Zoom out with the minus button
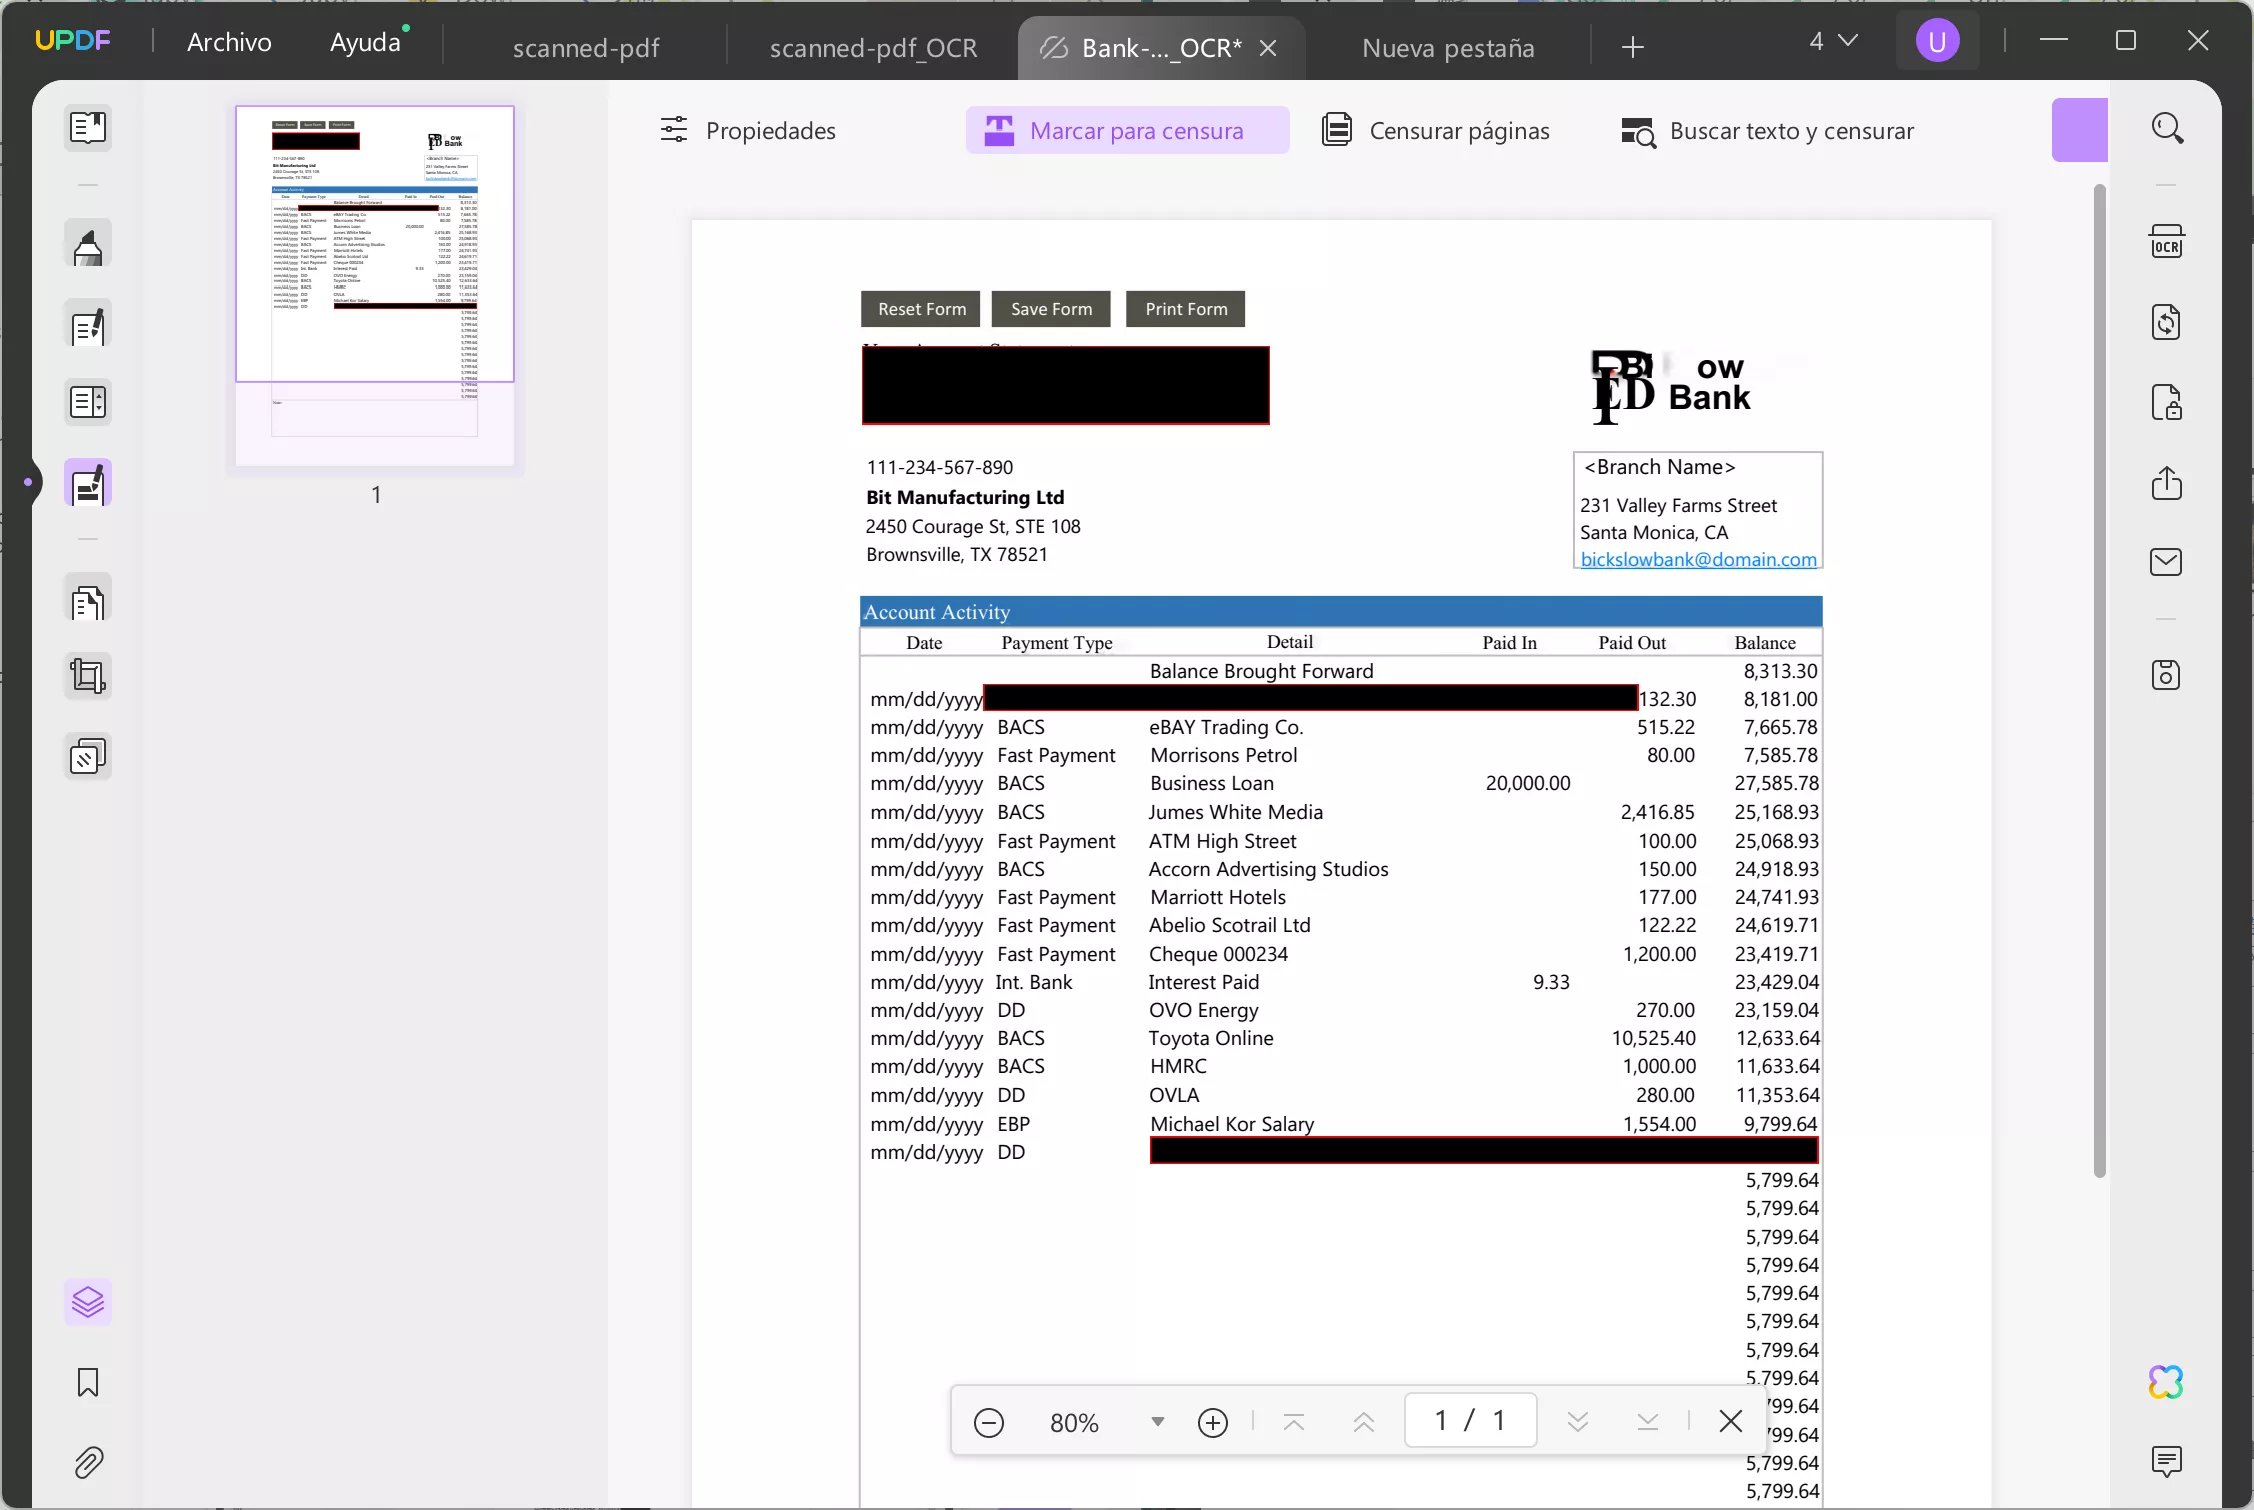This screenshot has height=1510, width=2254. tap(988, 1422)
